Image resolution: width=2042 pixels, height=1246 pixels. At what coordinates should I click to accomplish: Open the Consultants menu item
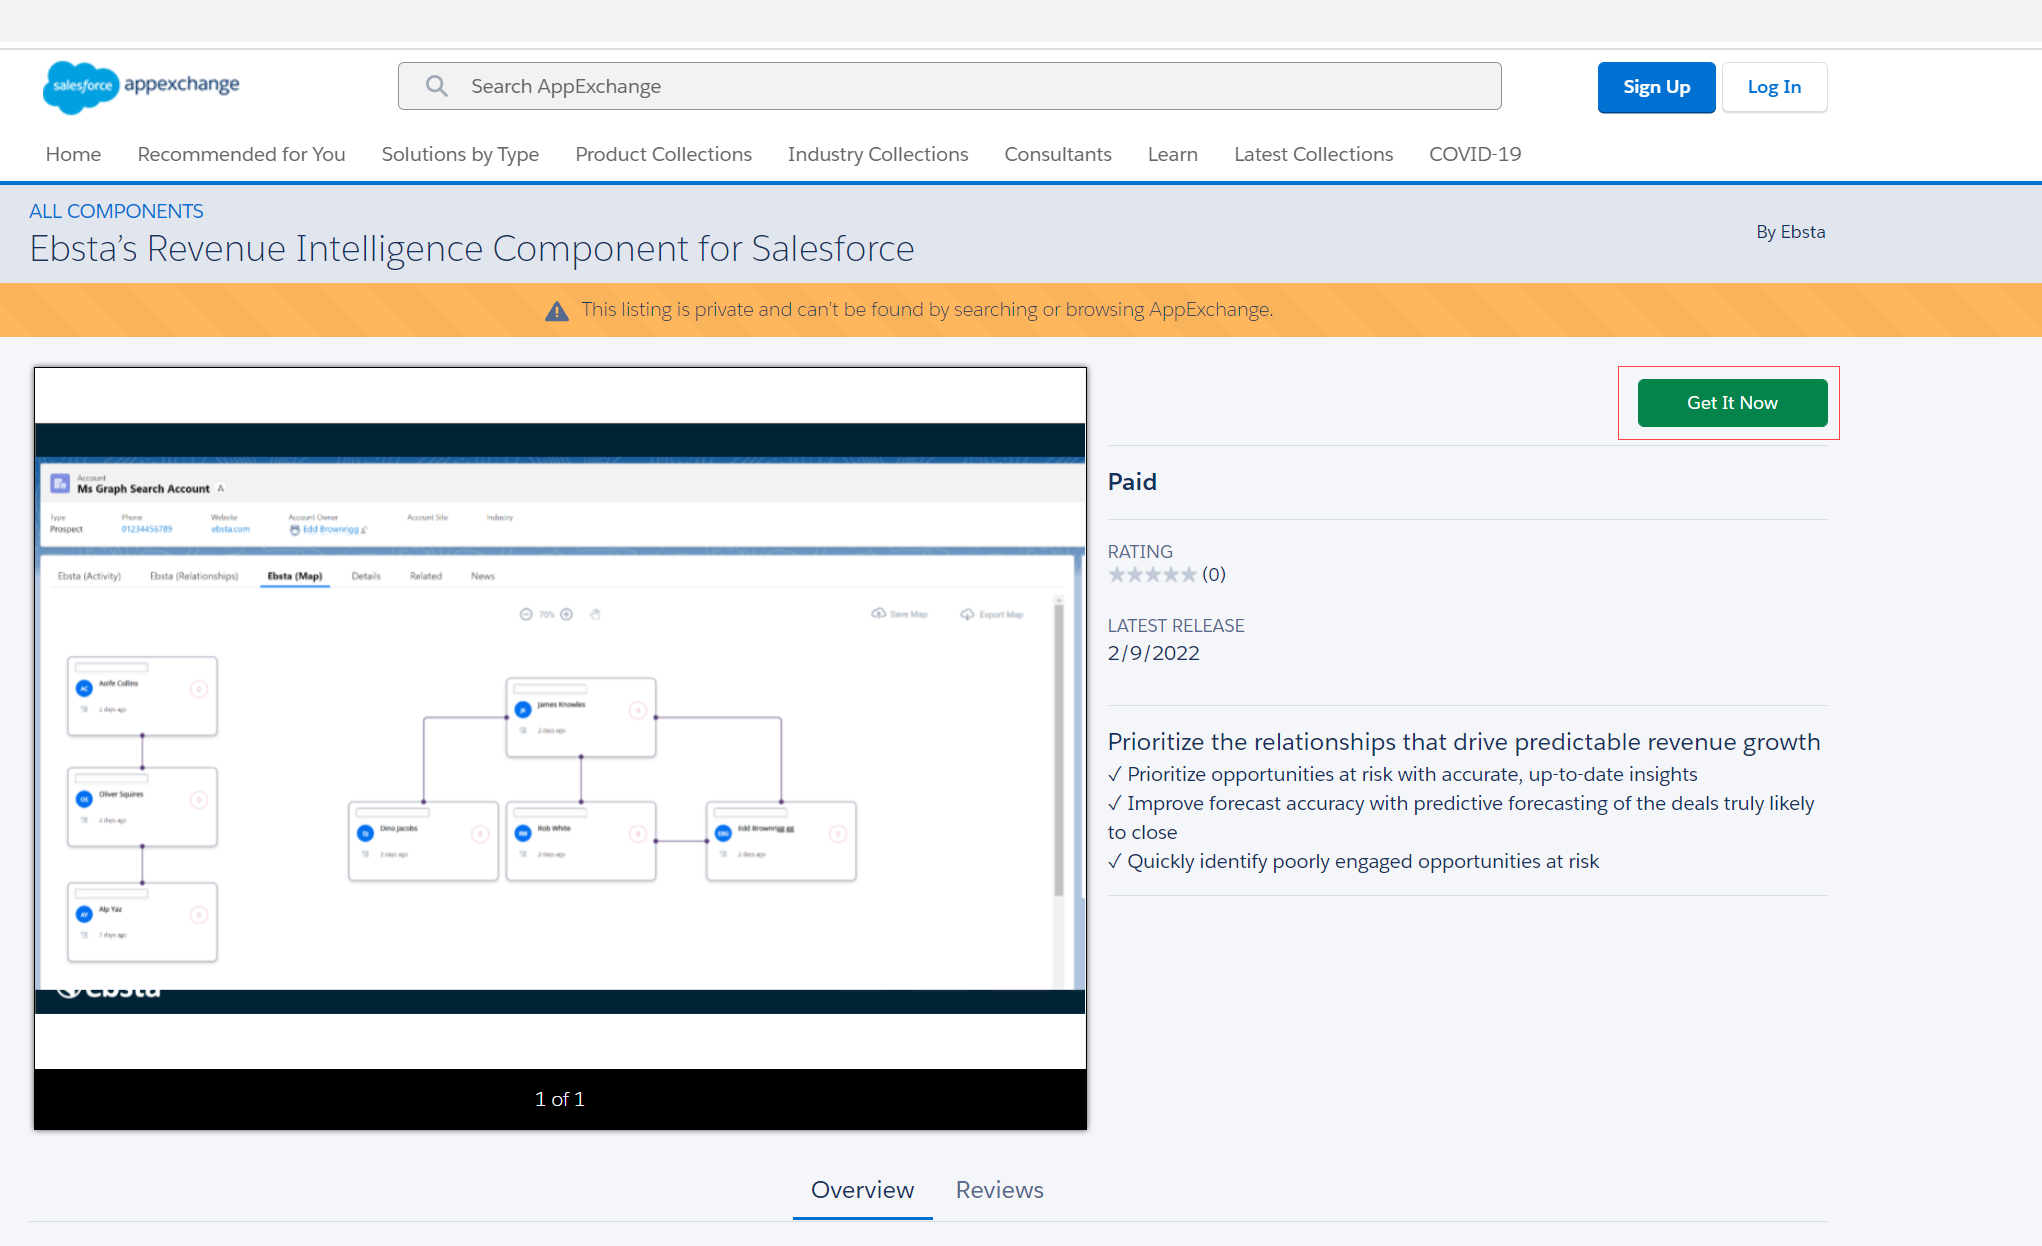tap(1058, 154)
